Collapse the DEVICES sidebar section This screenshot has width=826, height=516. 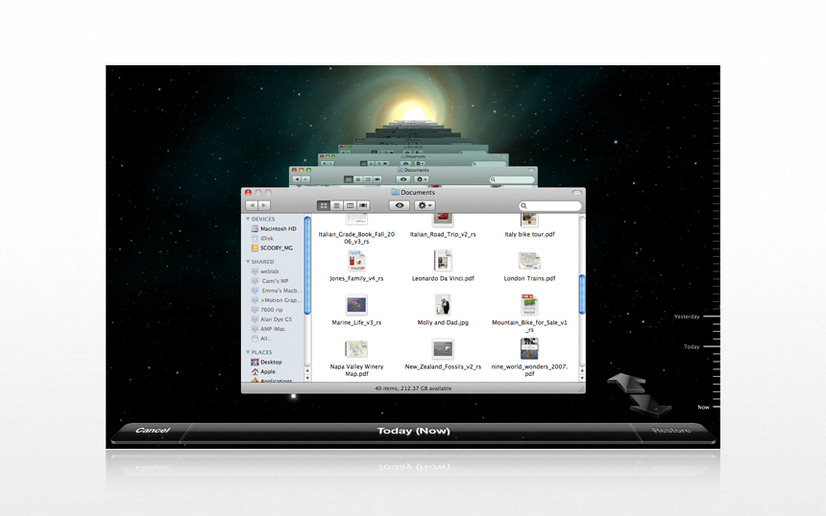[x=248, y=219]
